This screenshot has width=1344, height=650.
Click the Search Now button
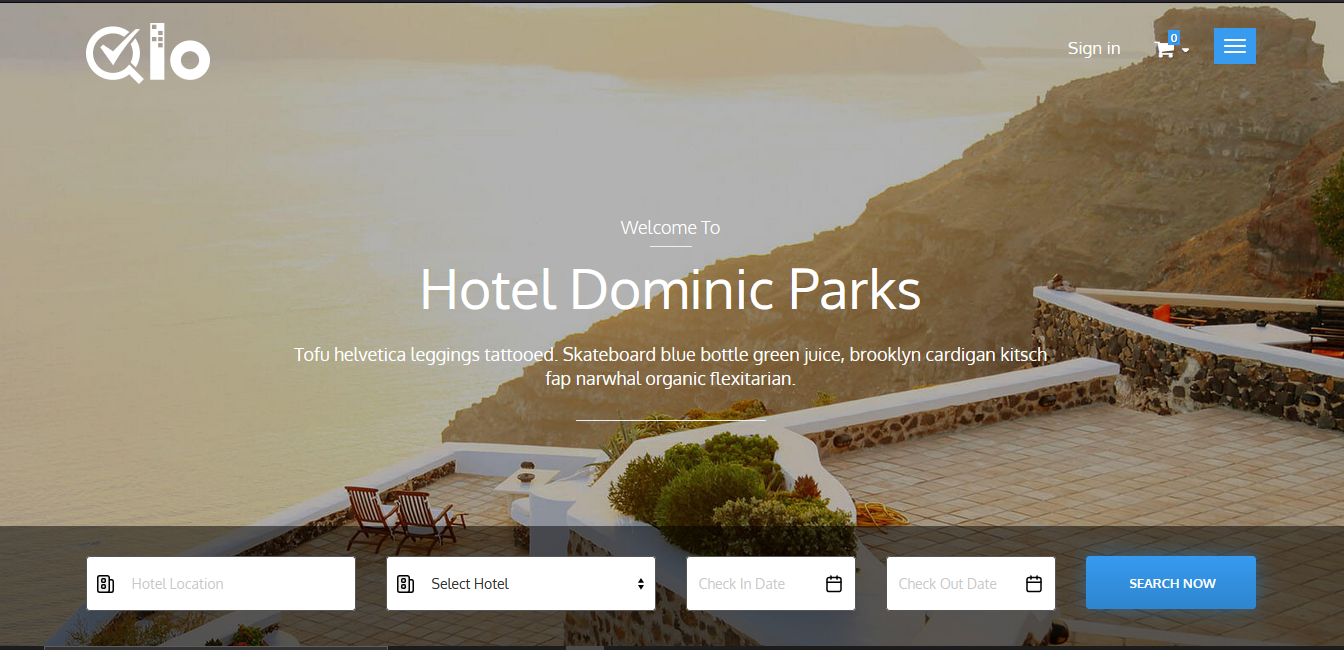[x=1171, y=583]
